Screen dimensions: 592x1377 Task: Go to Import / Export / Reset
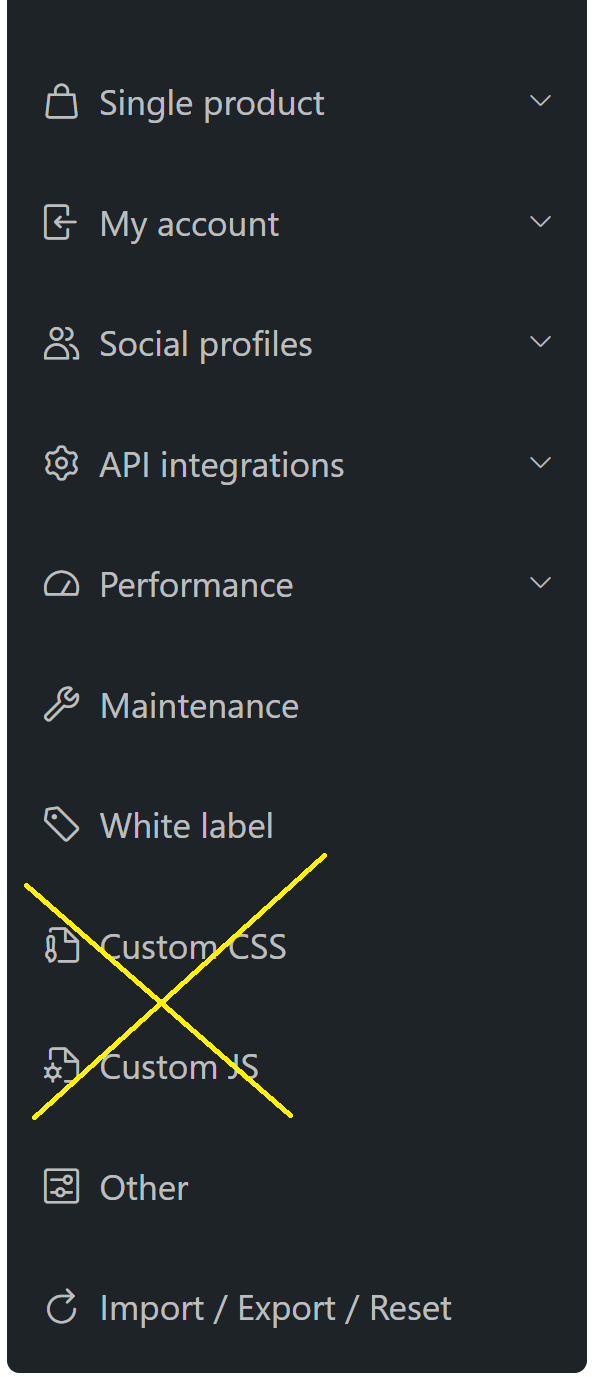click(297, 1308)
